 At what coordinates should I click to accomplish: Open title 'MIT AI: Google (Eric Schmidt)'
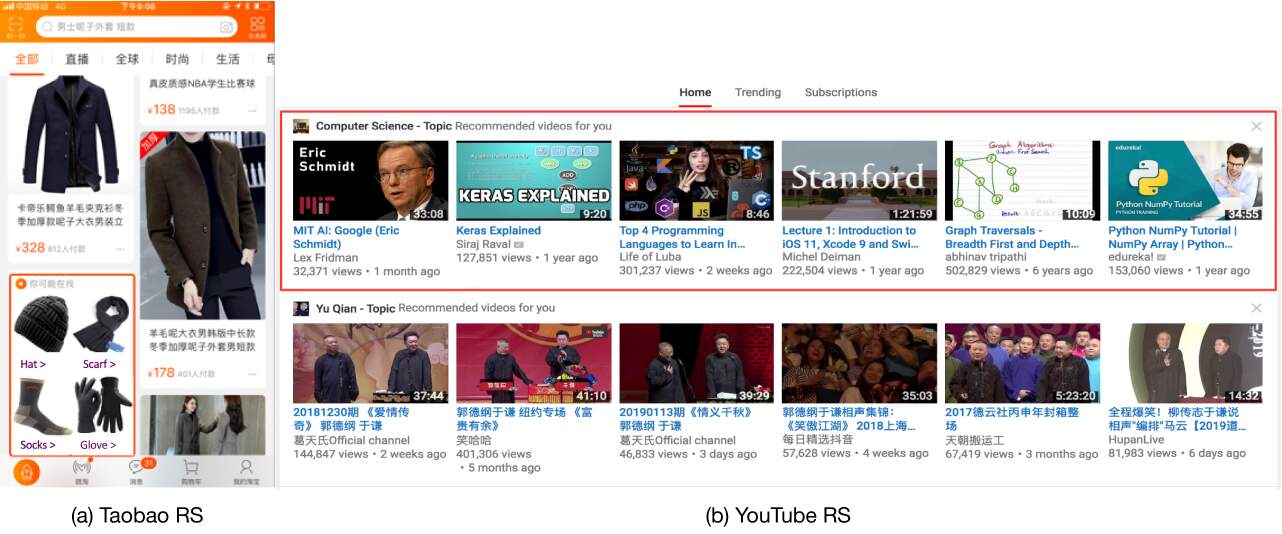pyautogui.click(x=346, y=237)
